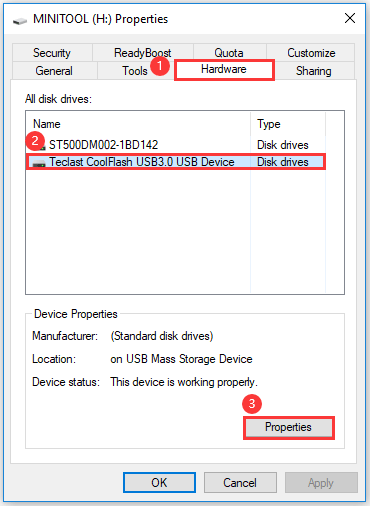Click the 'This device is working properly.' status text
Viewport: 370px width, 506px height.
184,382
